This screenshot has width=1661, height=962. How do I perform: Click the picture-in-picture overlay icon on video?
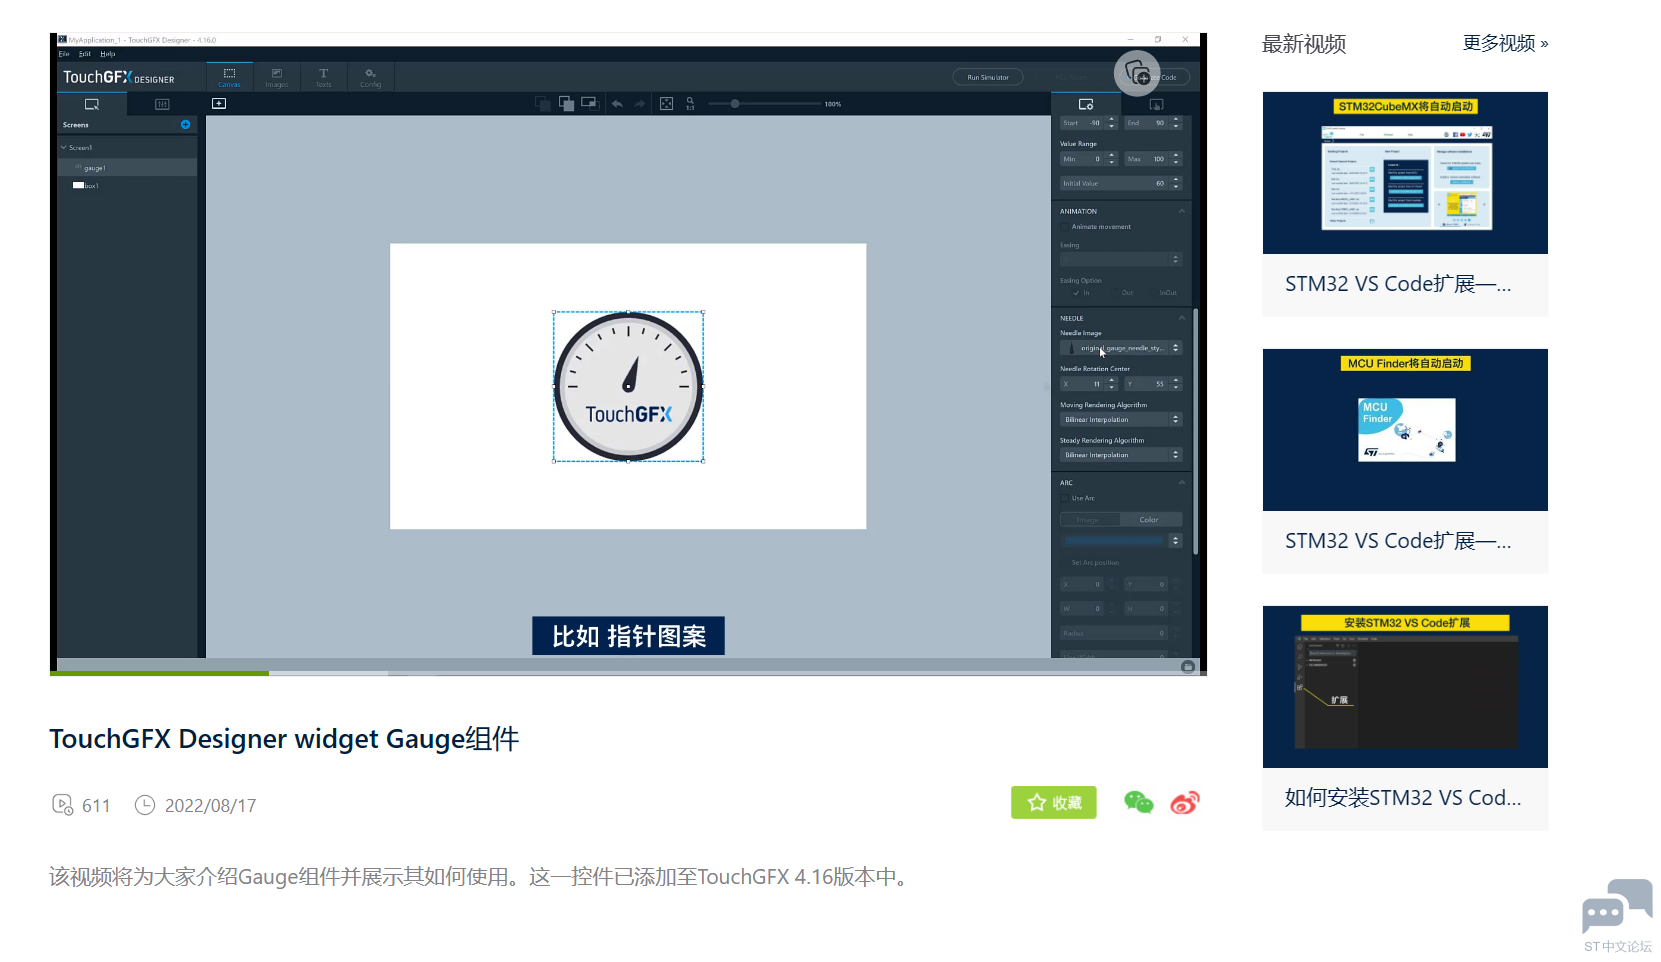[x=1137, y=73]
